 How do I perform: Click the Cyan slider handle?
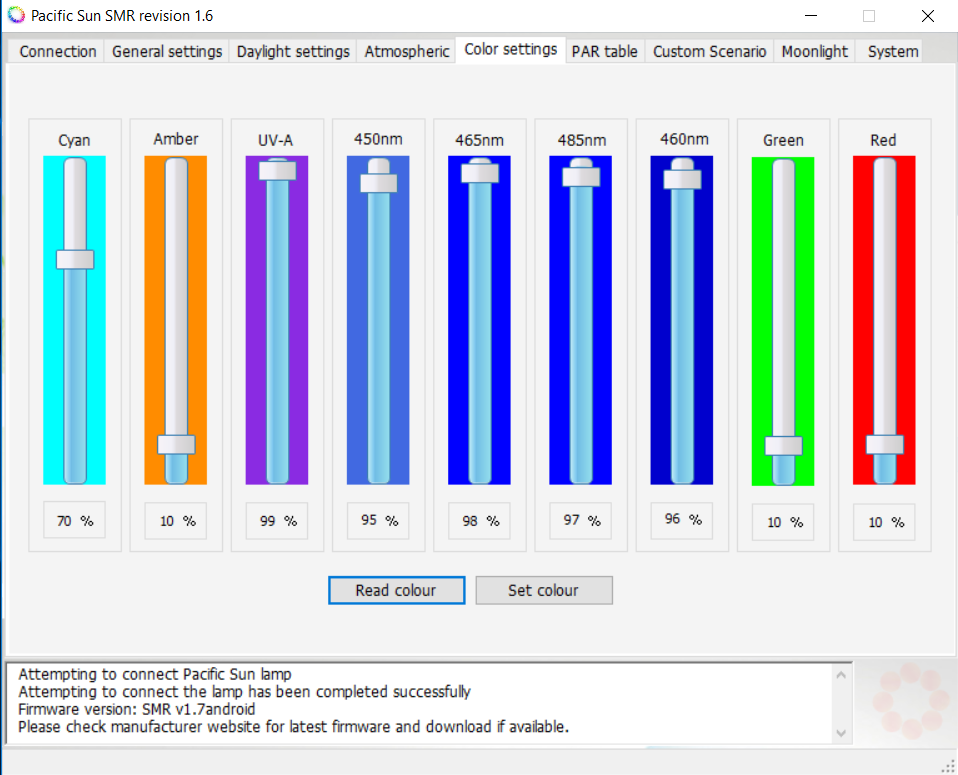click(75, 259)
